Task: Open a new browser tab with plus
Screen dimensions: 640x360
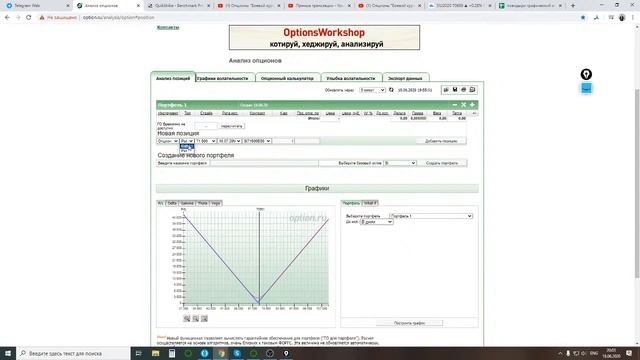Action: (573, 6)
